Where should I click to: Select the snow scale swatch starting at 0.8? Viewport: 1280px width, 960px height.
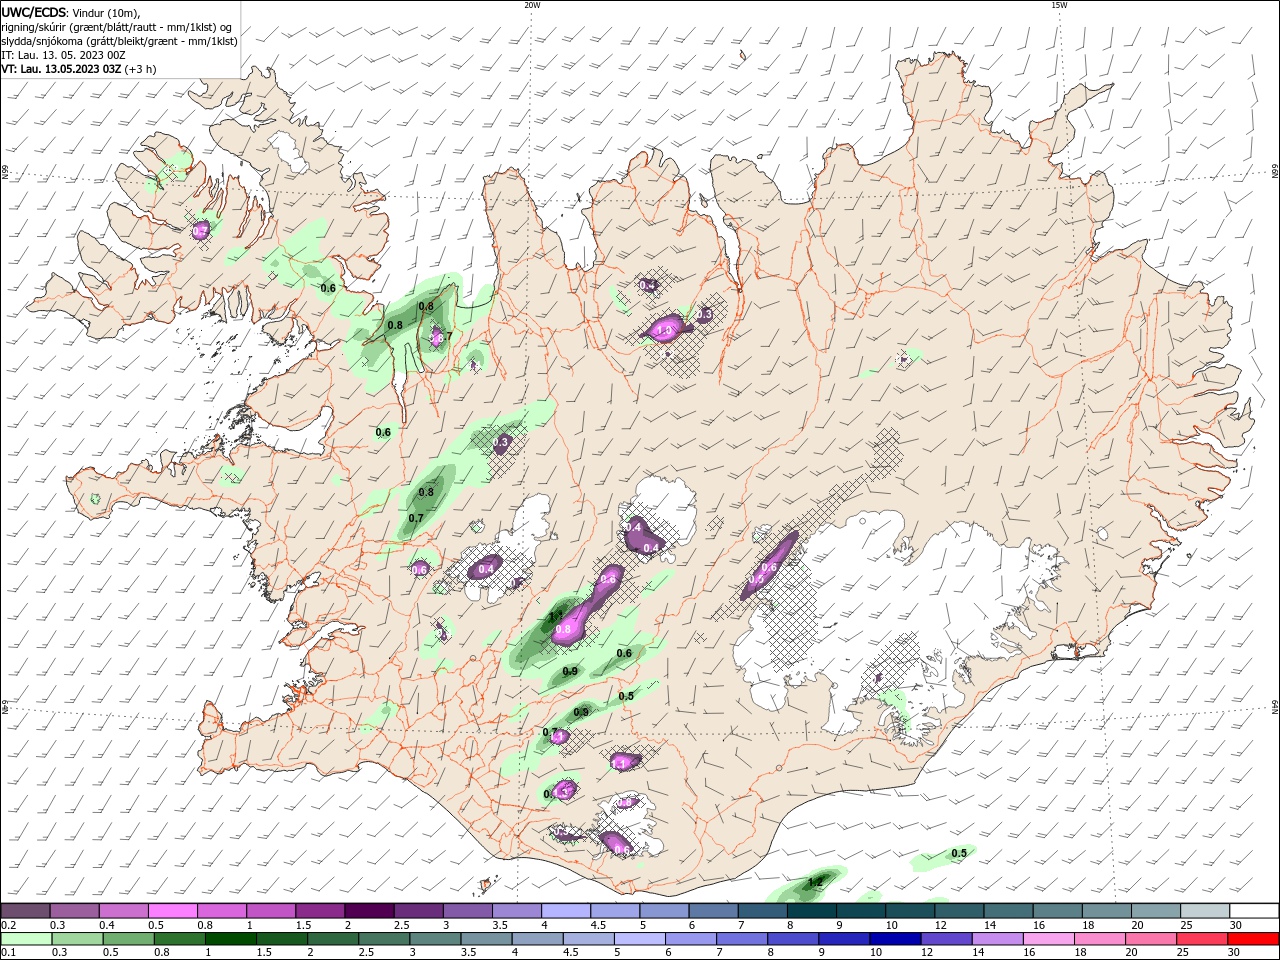[x=222, y=911]
